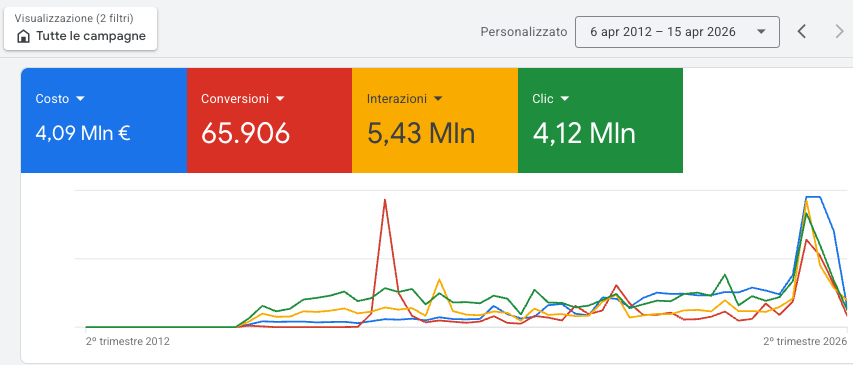Click the 2° trimestre 2026 axis label

805,342
